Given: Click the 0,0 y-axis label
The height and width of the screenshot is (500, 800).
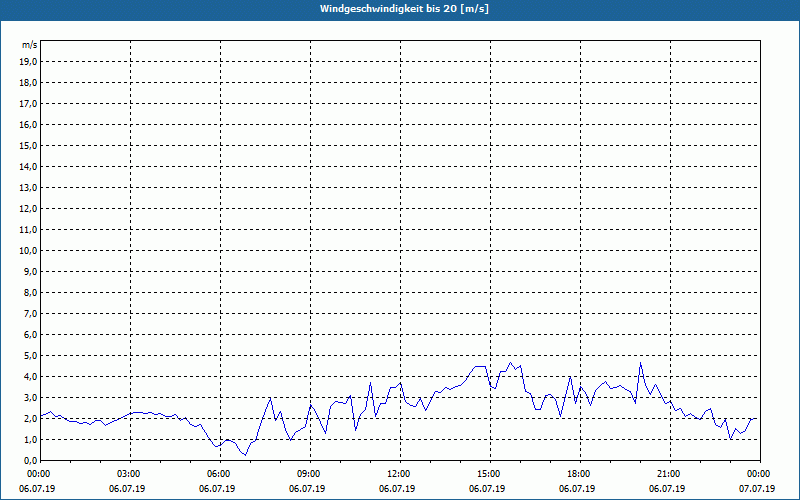Looking at the screenshot, I should point(31,460).
